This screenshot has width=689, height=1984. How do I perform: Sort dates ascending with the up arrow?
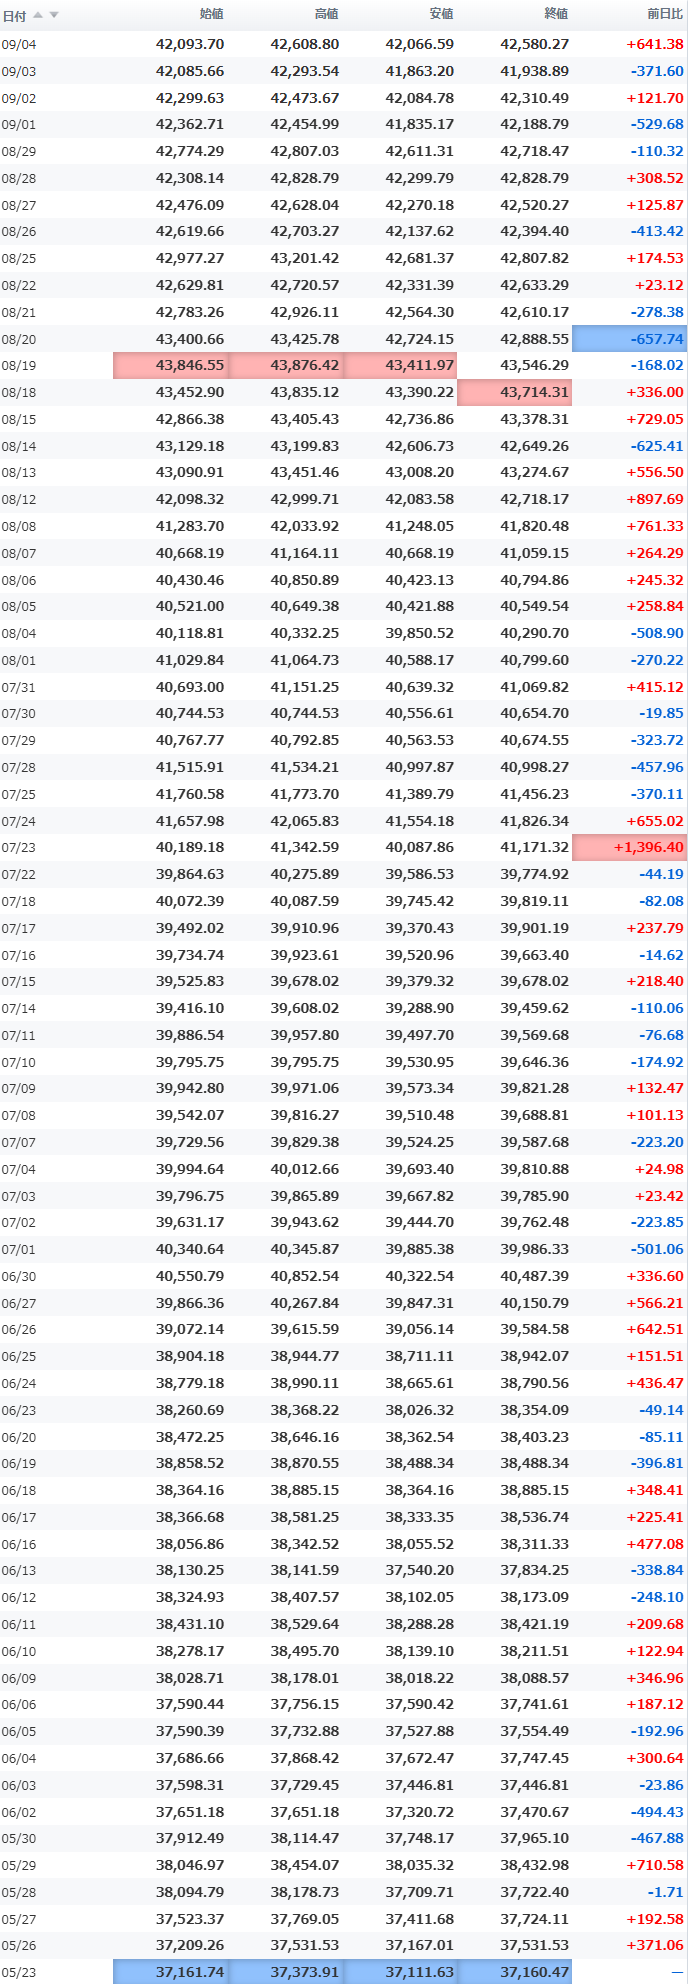38,15
